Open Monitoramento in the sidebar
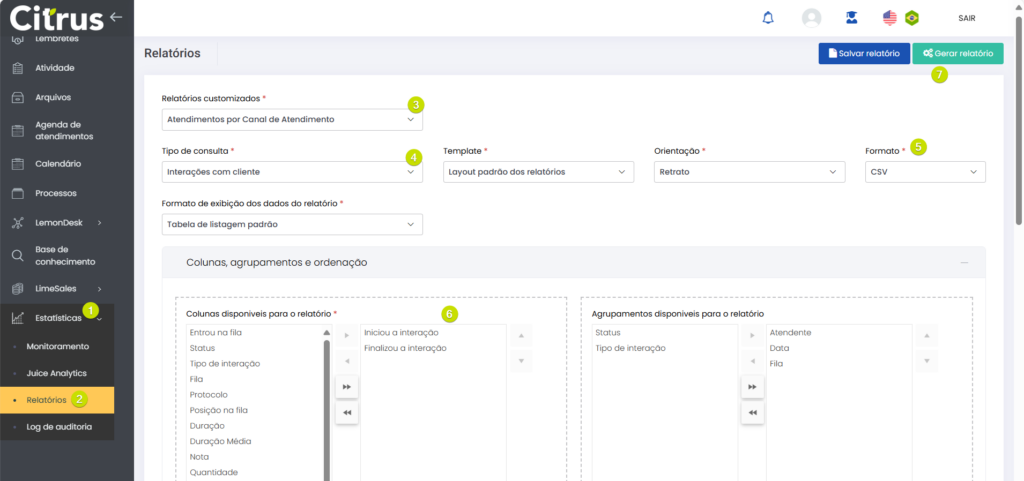1024x481 pixels. click(x=57, y=346)
